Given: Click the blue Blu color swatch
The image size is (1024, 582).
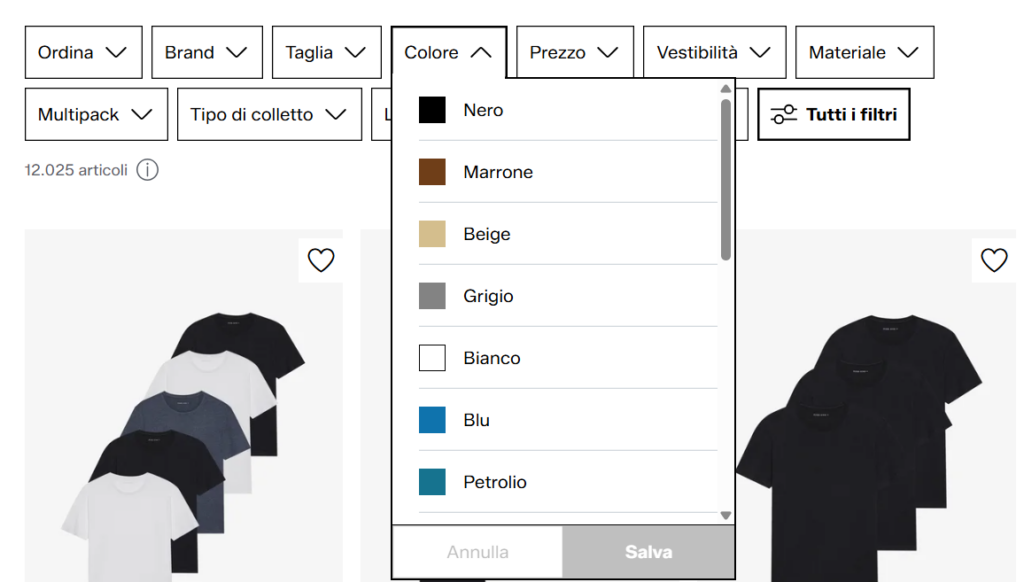Looking at the screenshot, I should point(432,420).
